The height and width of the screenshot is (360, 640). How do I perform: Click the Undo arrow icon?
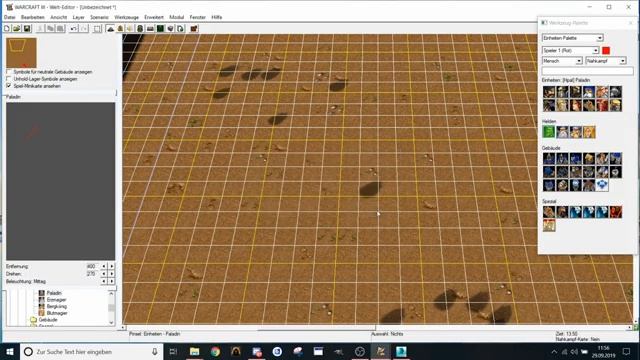(73, 29)
